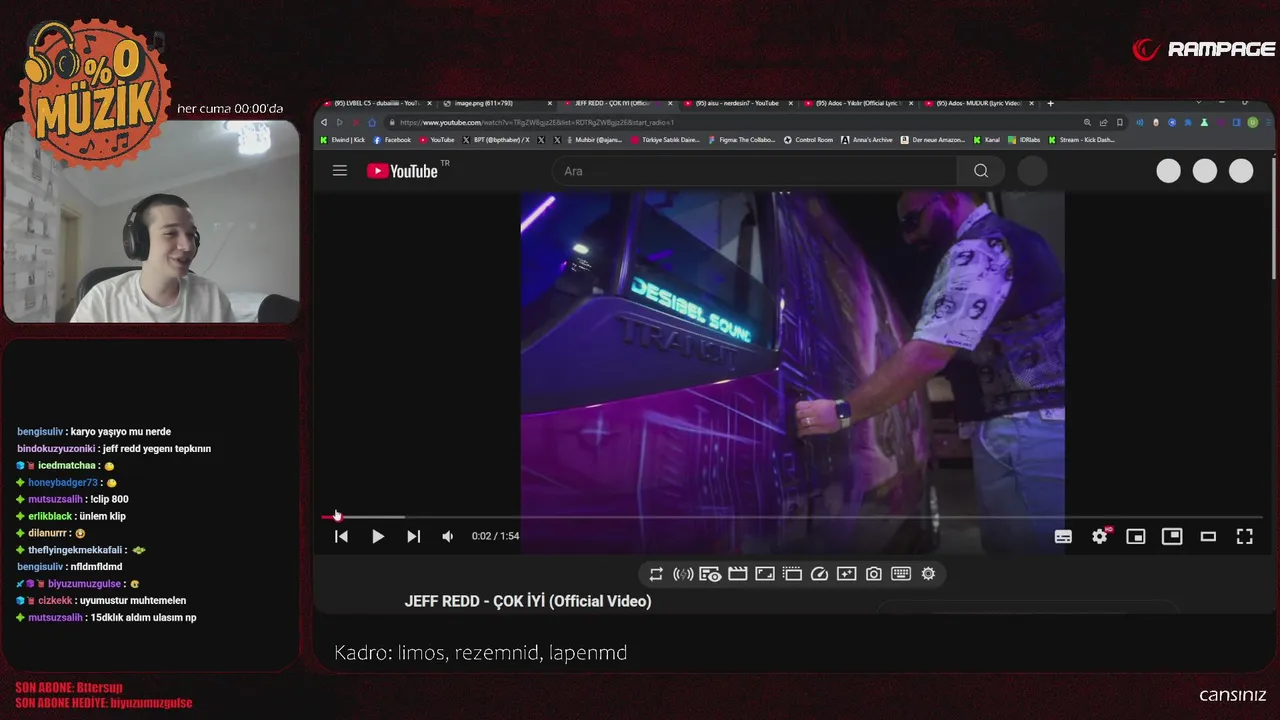This screenshot has height=720, width=1280.
Task: Click the page vertical scrollbar
Action: [x=1273, y=218]
